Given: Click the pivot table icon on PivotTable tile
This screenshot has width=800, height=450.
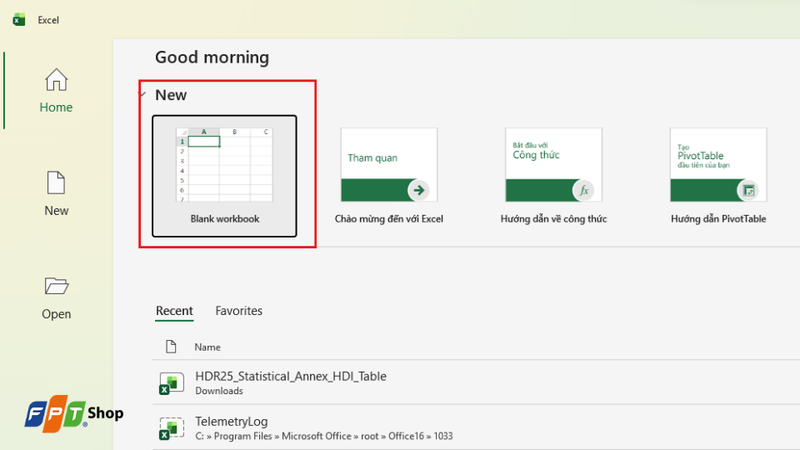Looking at the screenshot, I should point(748,190).
